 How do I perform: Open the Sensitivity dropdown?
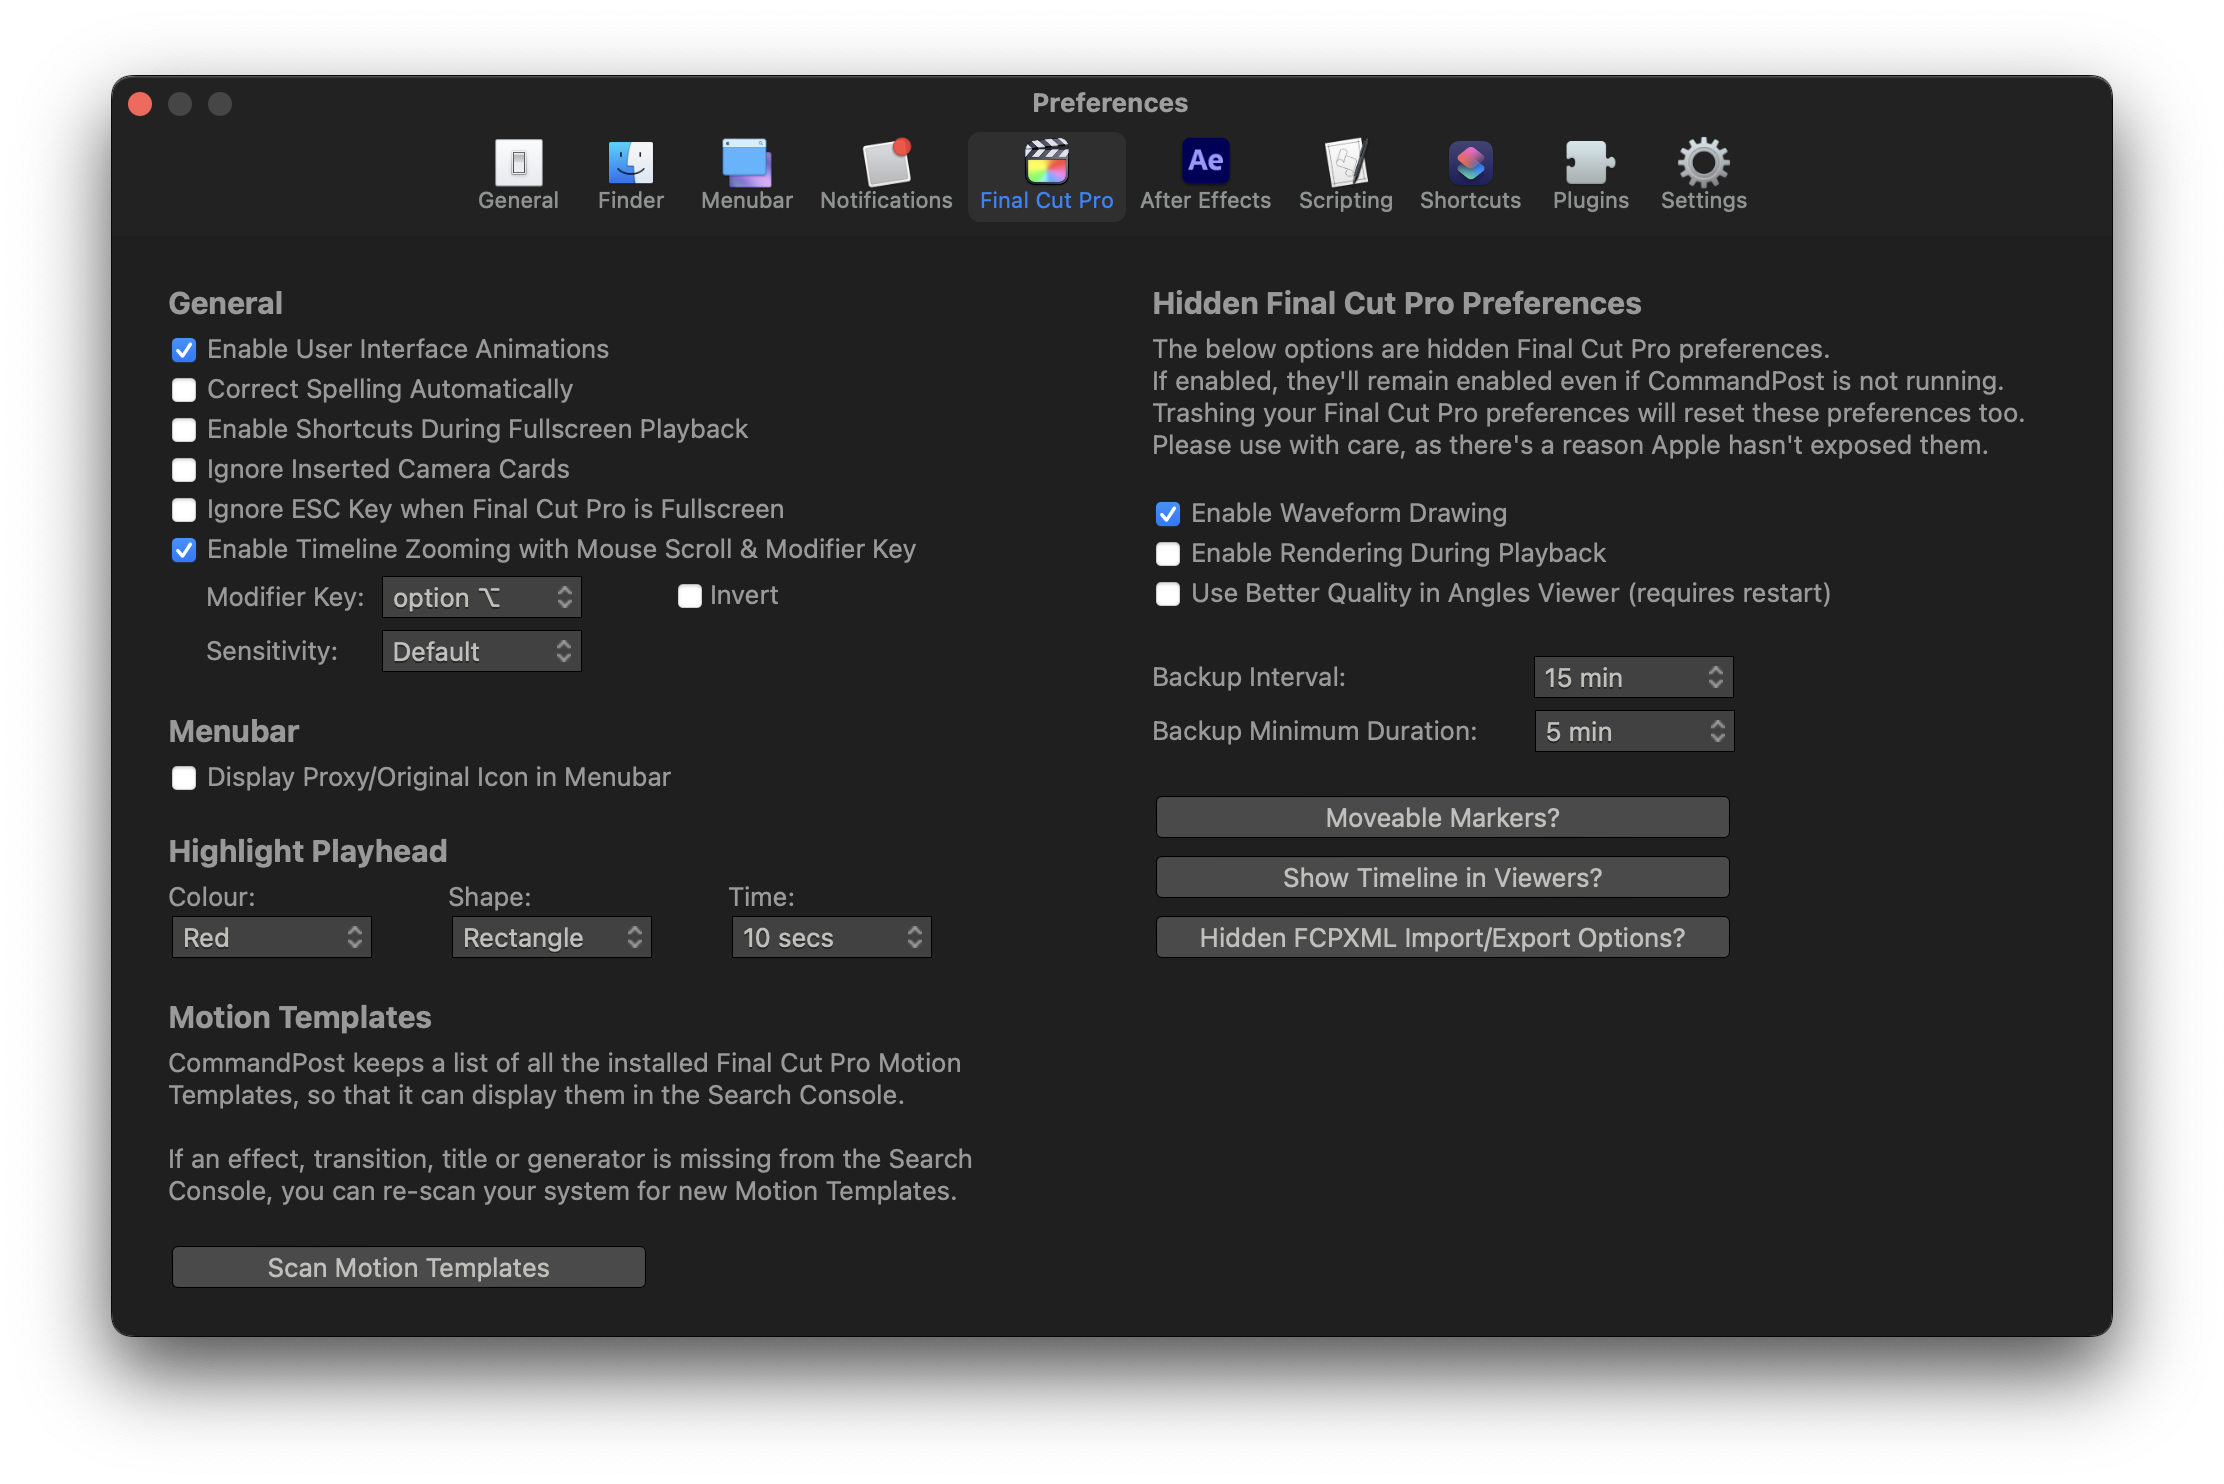click(482, 651)
